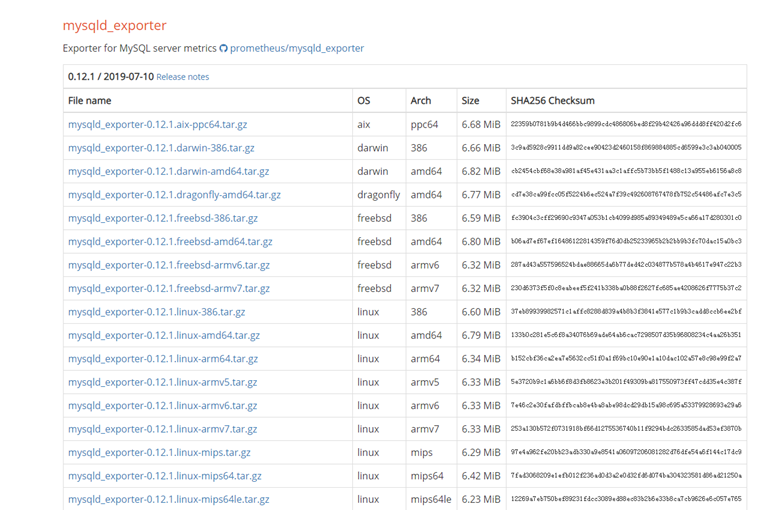773x510 pixels.
Task: Download mysqld_exporter-0.12.1.darwin-386.tar.gz
Action: coord(161,148)
